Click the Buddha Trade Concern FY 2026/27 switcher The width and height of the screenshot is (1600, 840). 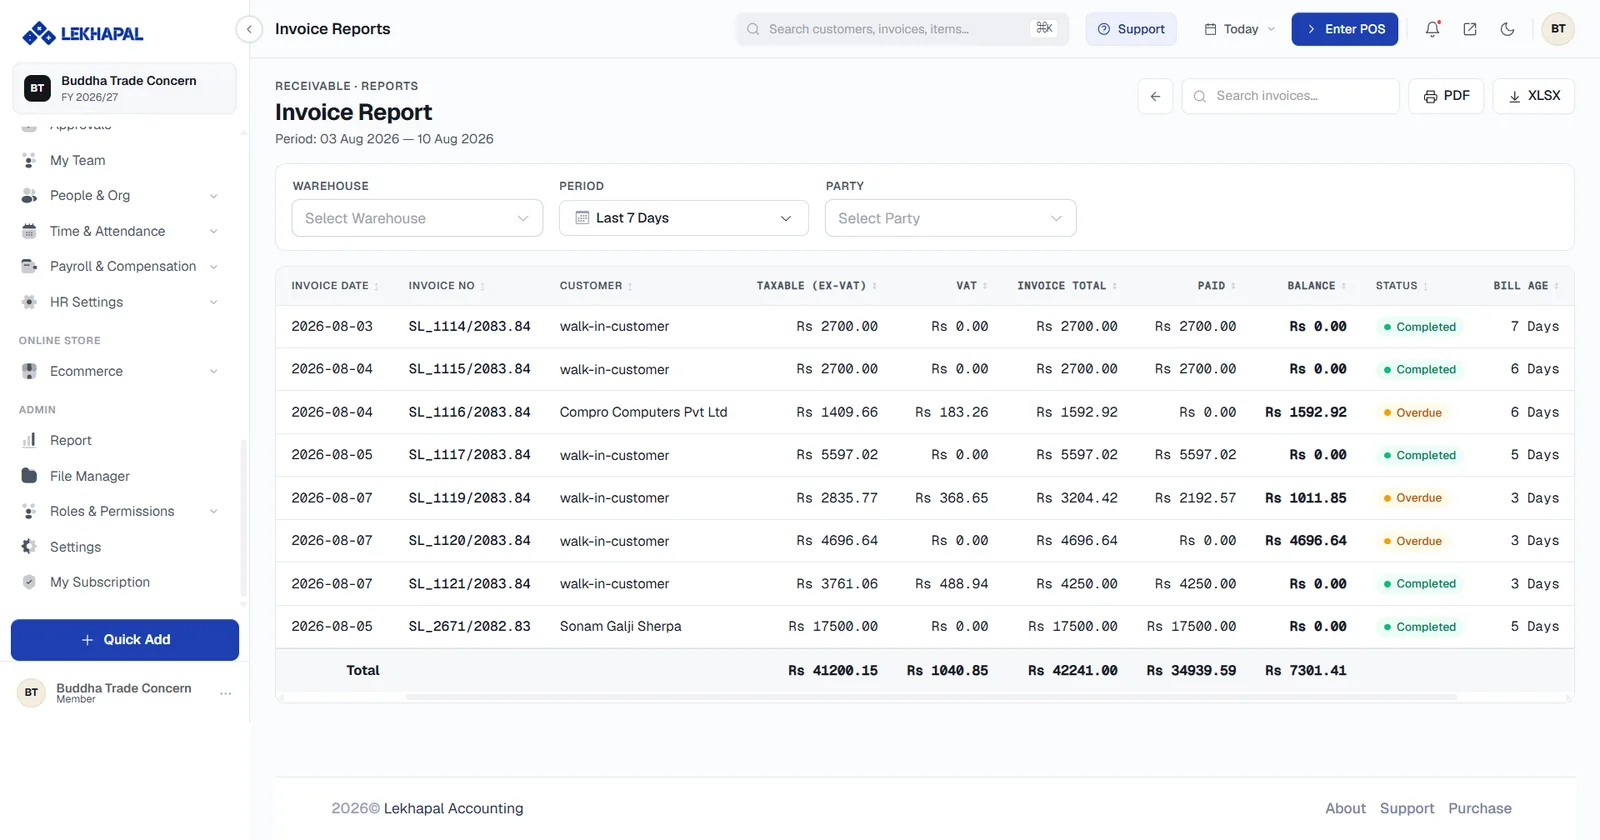coord(124,88)
